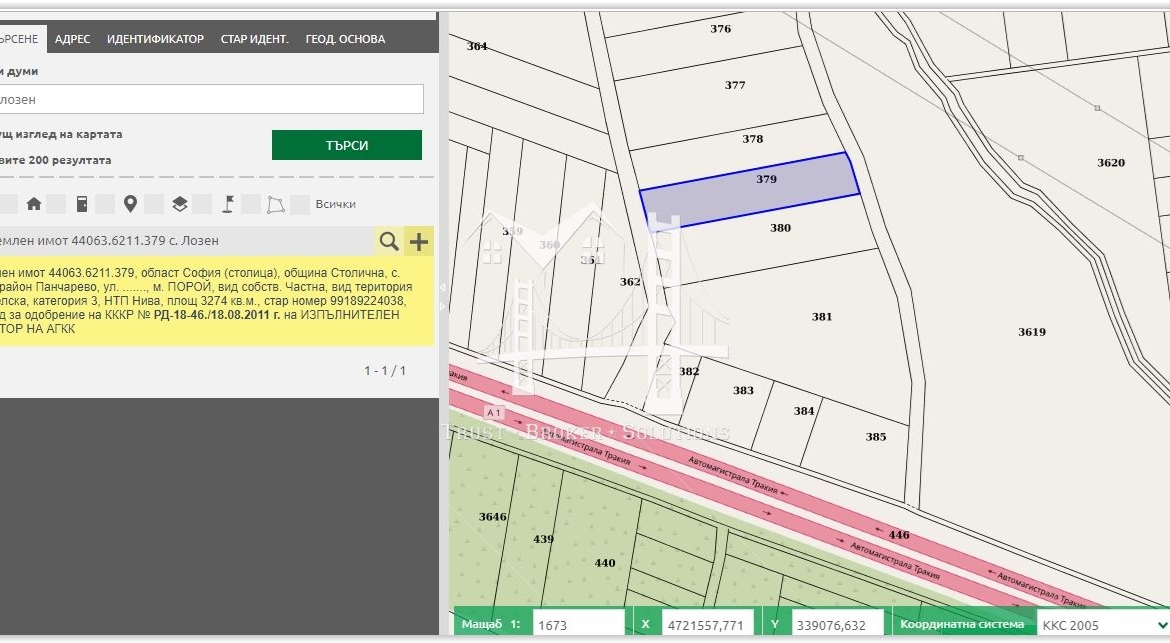Click the Мащаб scale field showing 1673
This screenshot has height=643, width=1170.
(578, 625)
